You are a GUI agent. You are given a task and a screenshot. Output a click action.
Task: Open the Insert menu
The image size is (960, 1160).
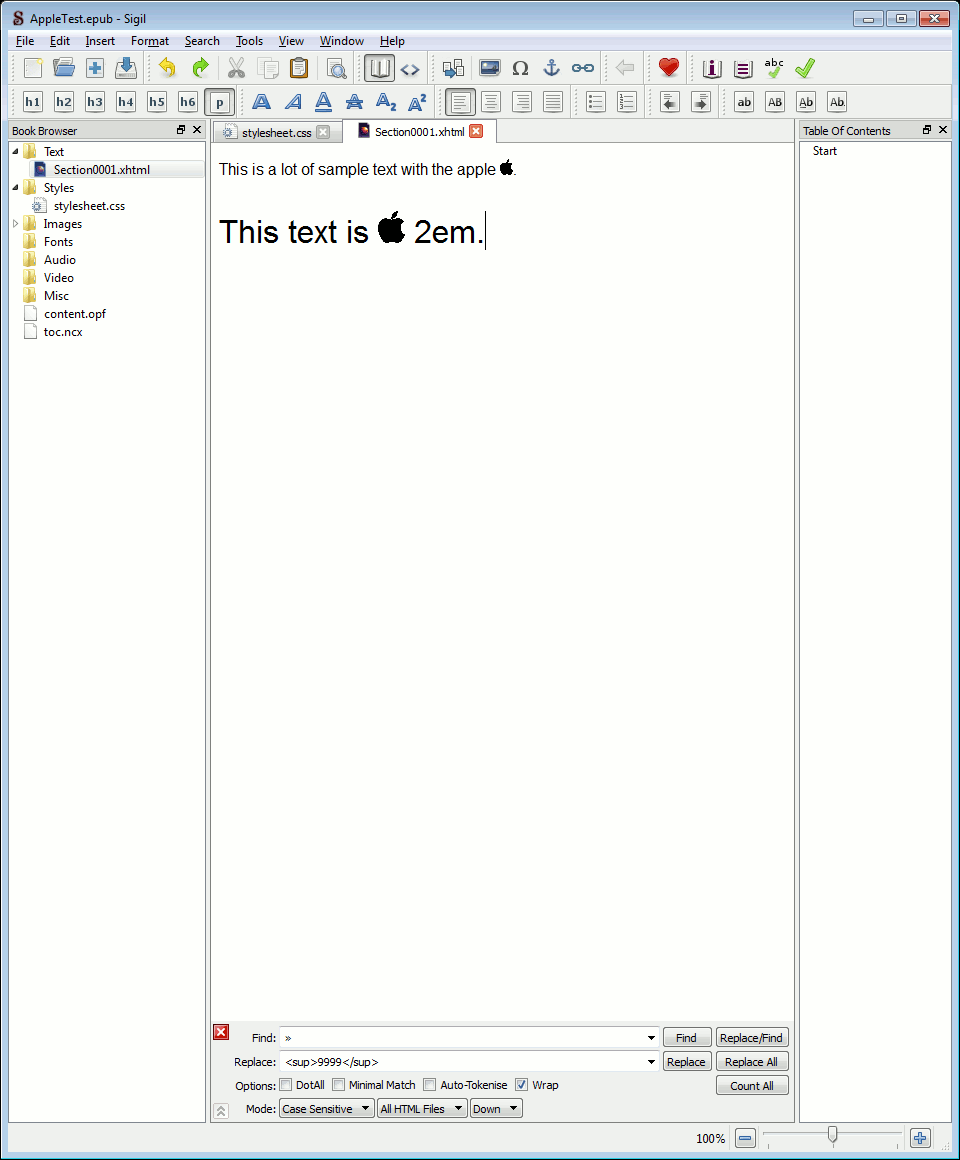pos(100,41)
